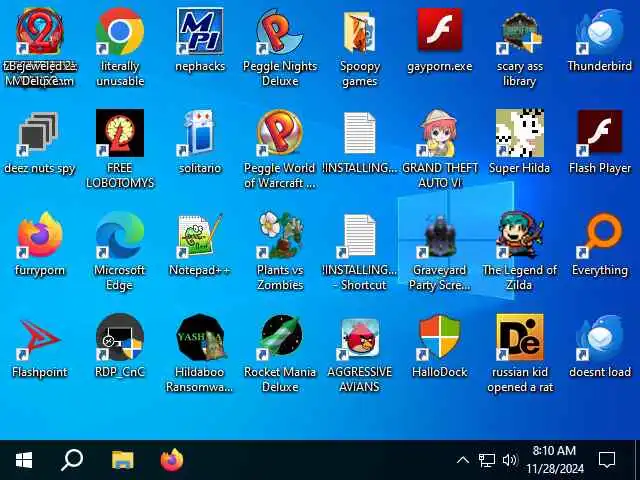Open the 'deez nuts spy' shortcut
Image resolution: width=640 pixels, height=480 pixels.
pos(39,134)
